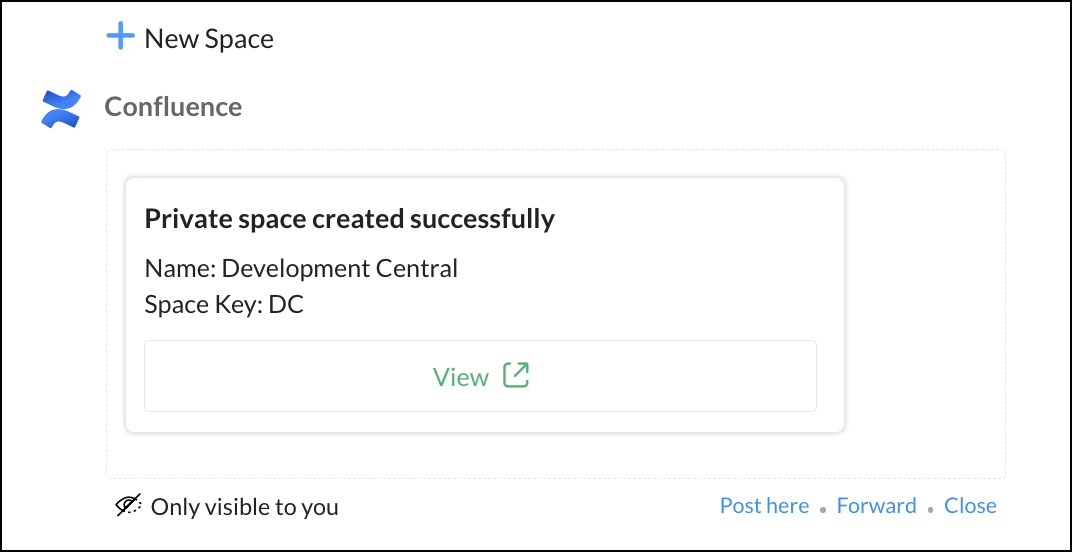Image resolution: width=1072 pixels, height=552 pixels.
Task: Click the dot separator before Close
Action: point(930,509)
